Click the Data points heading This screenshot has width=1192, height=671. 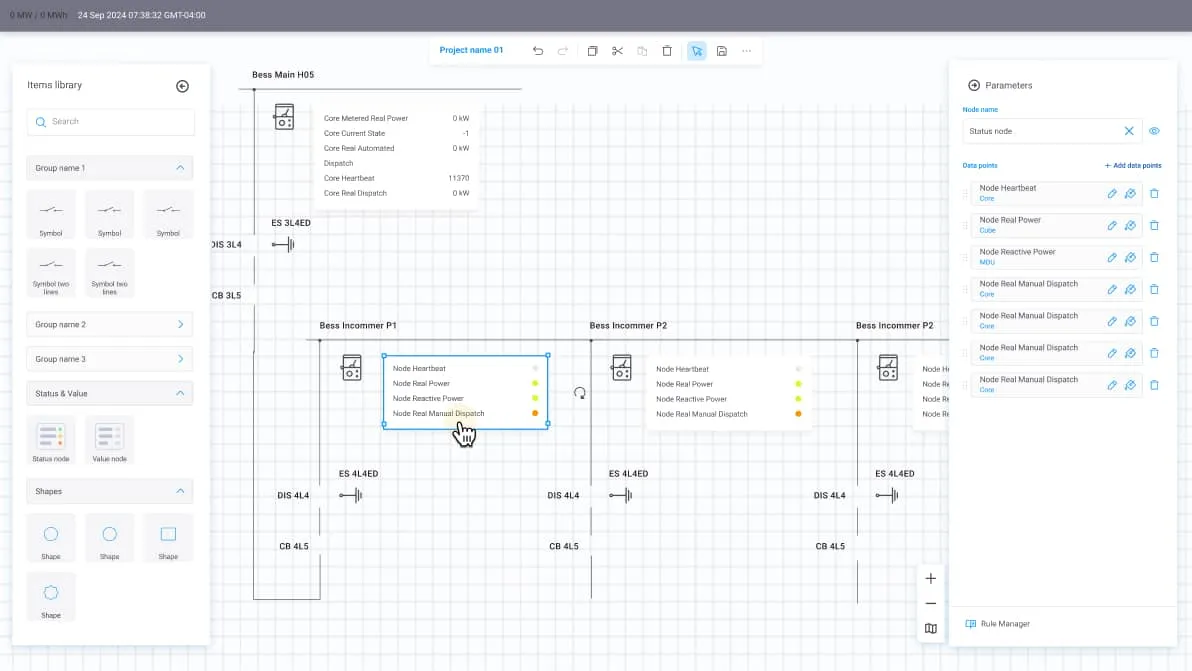pyautogui.click(x=980, y=166)
